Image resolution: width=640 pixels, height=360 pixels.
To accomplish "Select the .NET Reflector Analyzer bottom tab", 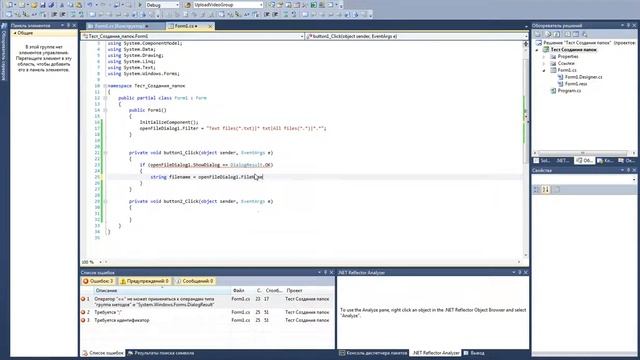I will 436,353.
